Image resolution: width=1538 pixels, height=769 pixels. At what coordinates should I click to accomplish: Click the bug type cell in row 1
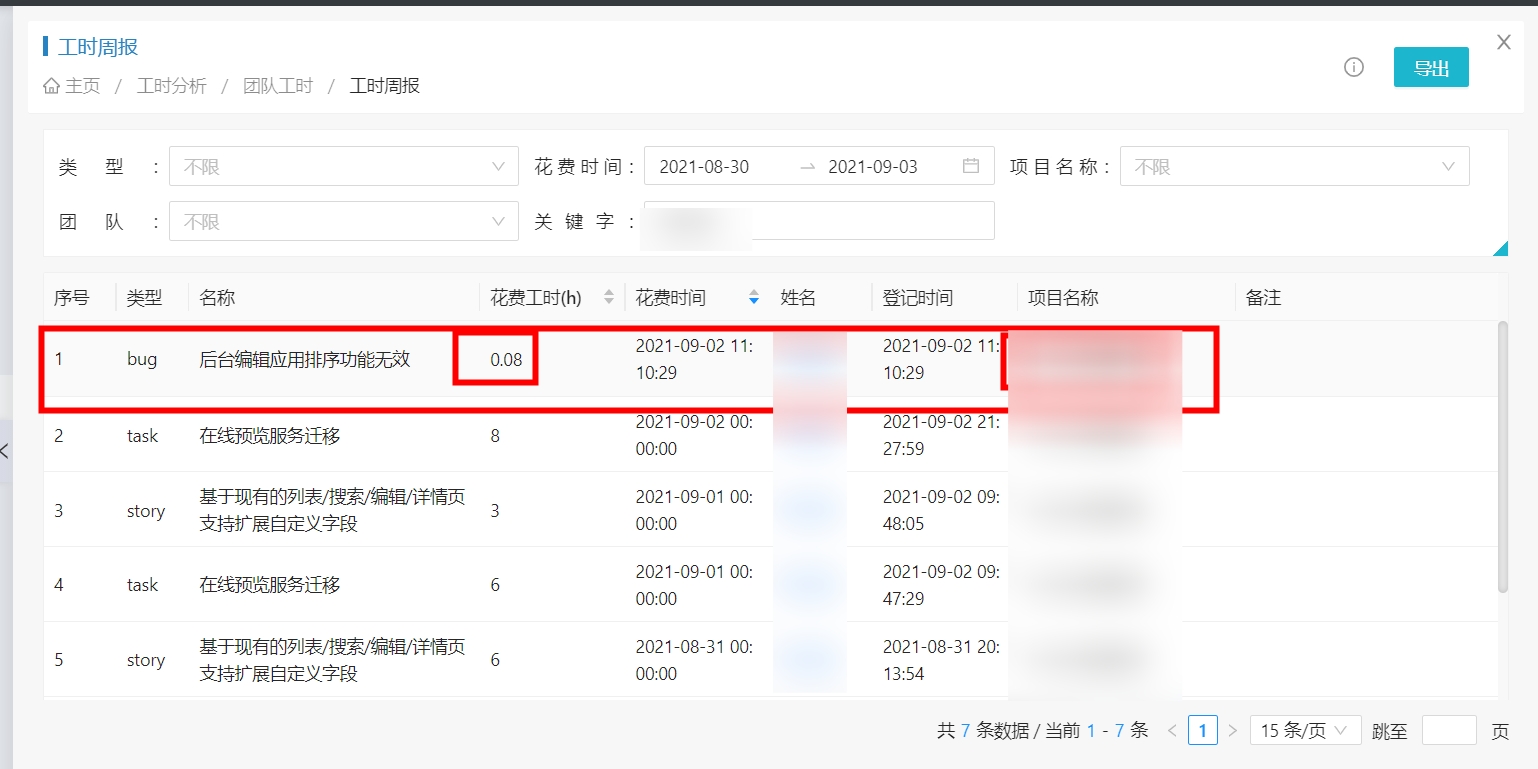tap(142, 359)
